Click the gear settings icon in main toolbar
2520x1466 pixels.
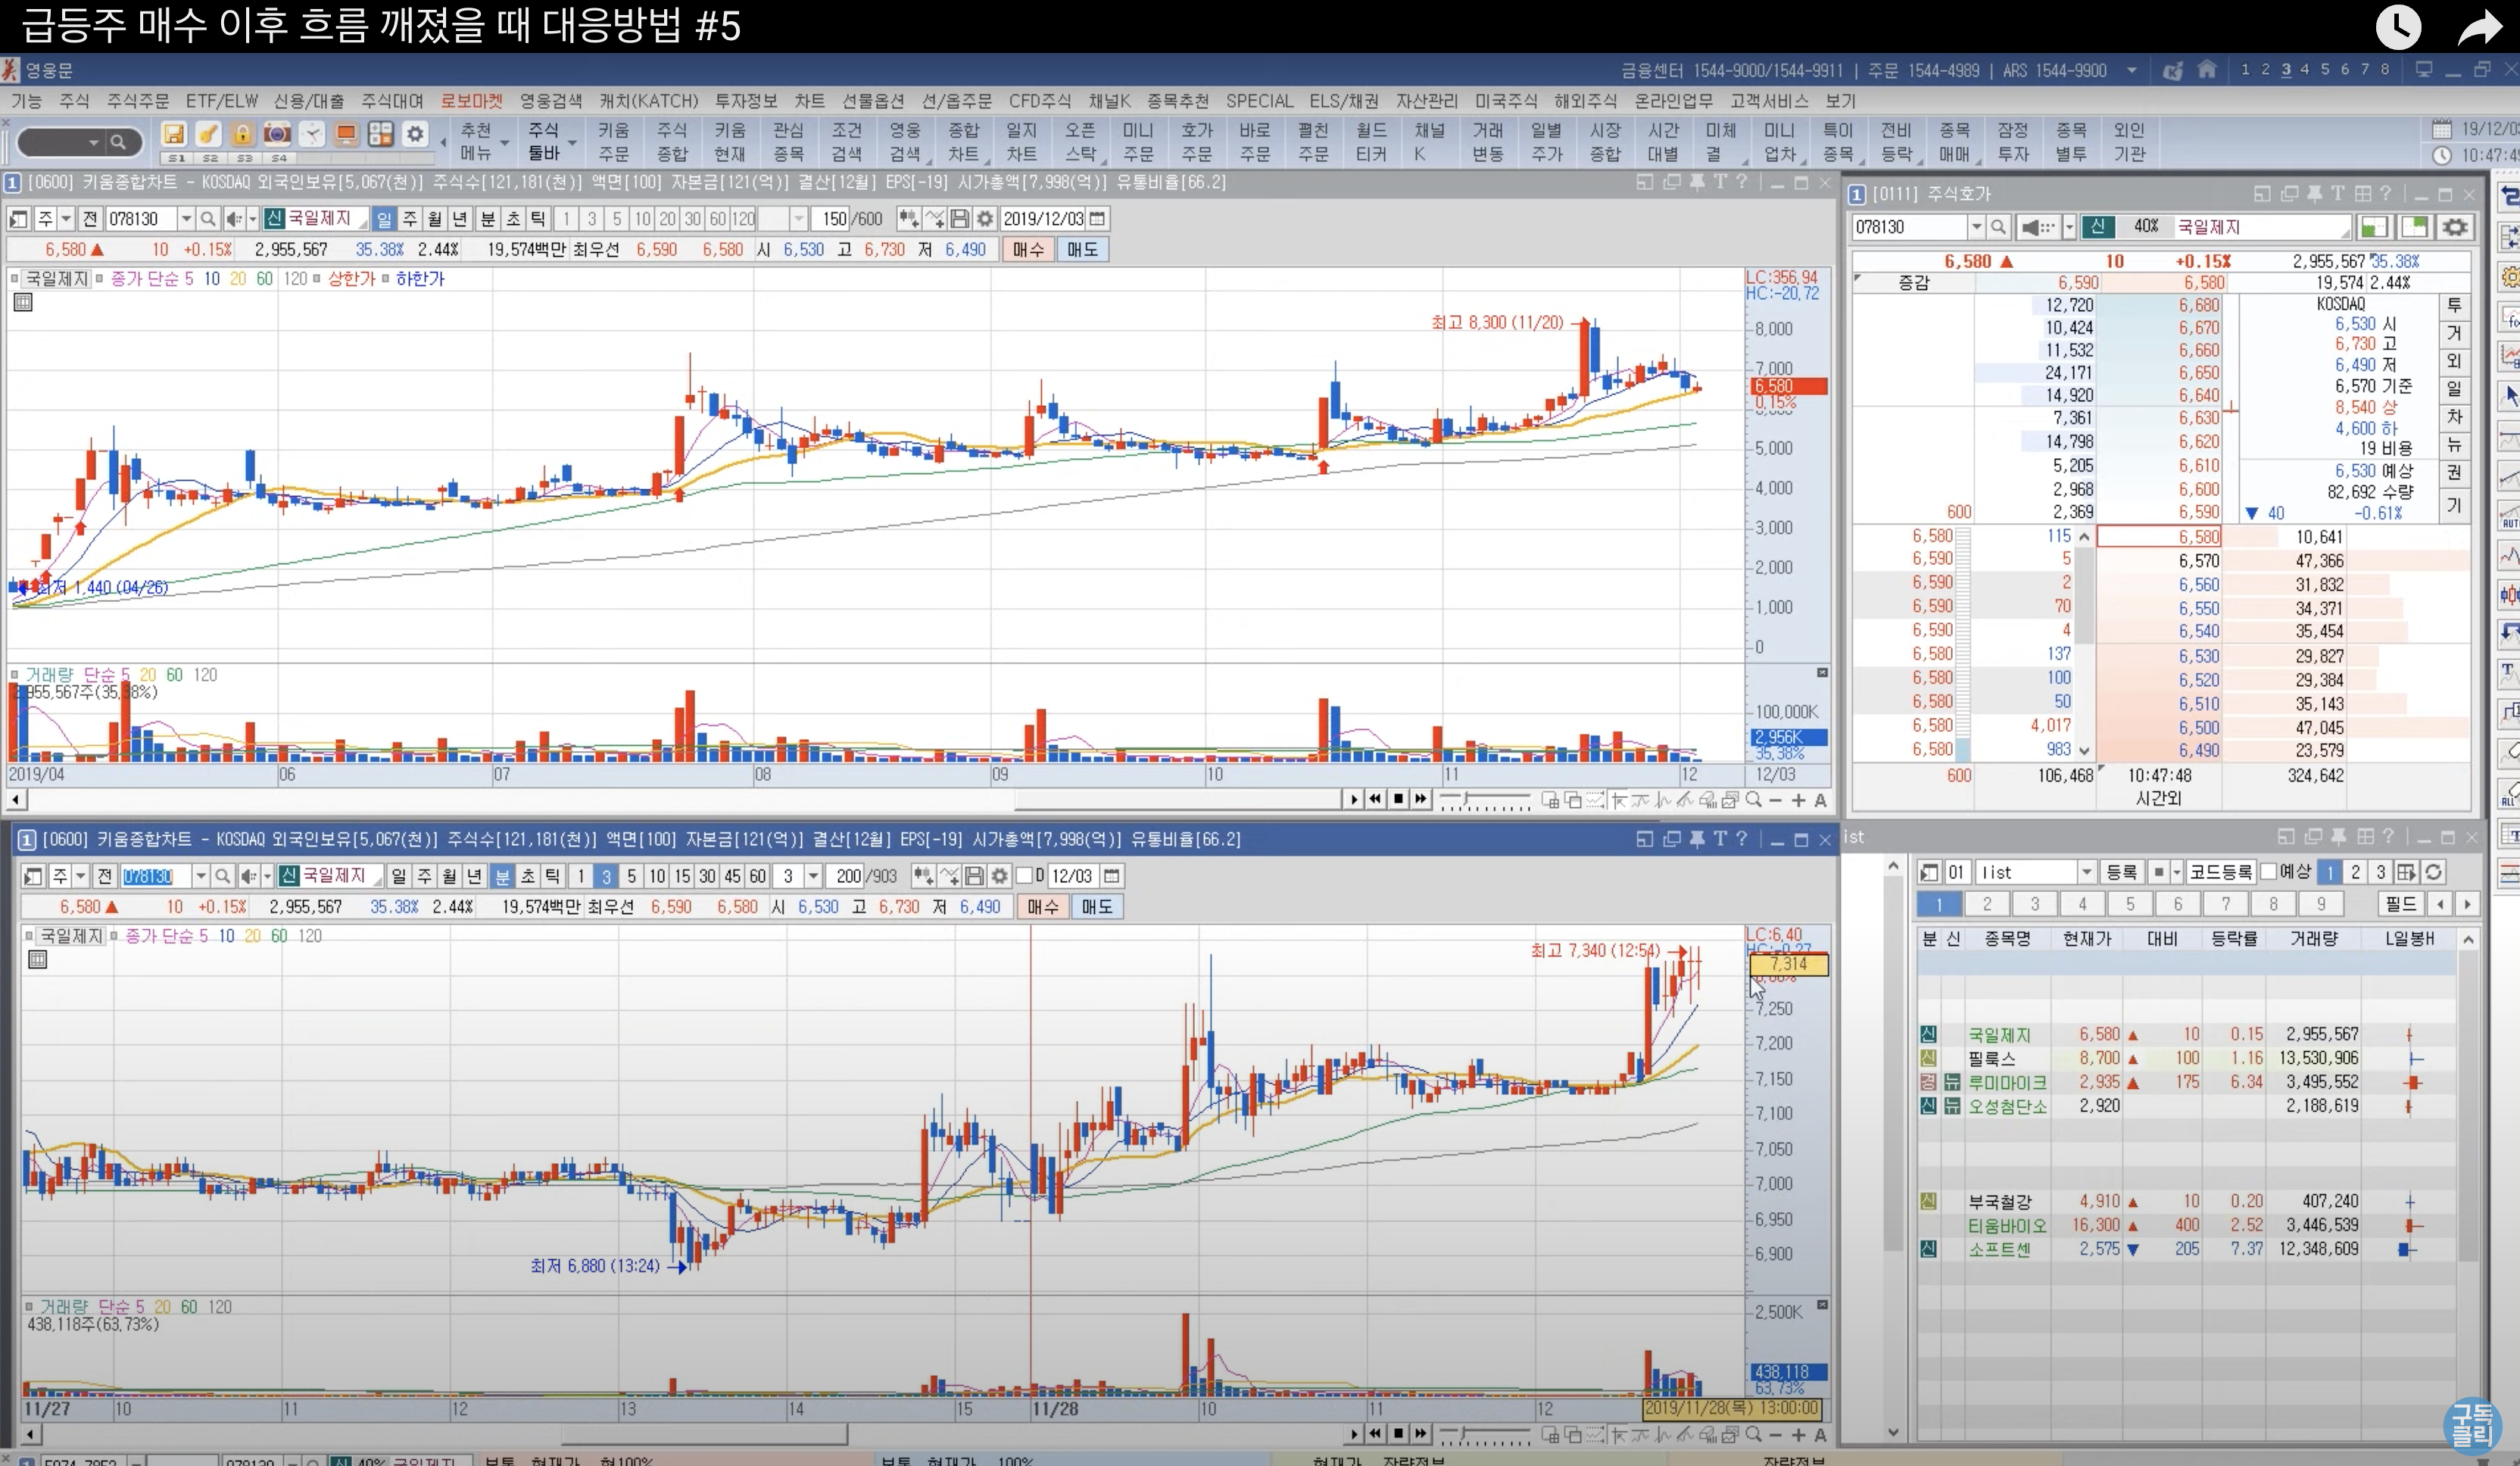point(415,134)
